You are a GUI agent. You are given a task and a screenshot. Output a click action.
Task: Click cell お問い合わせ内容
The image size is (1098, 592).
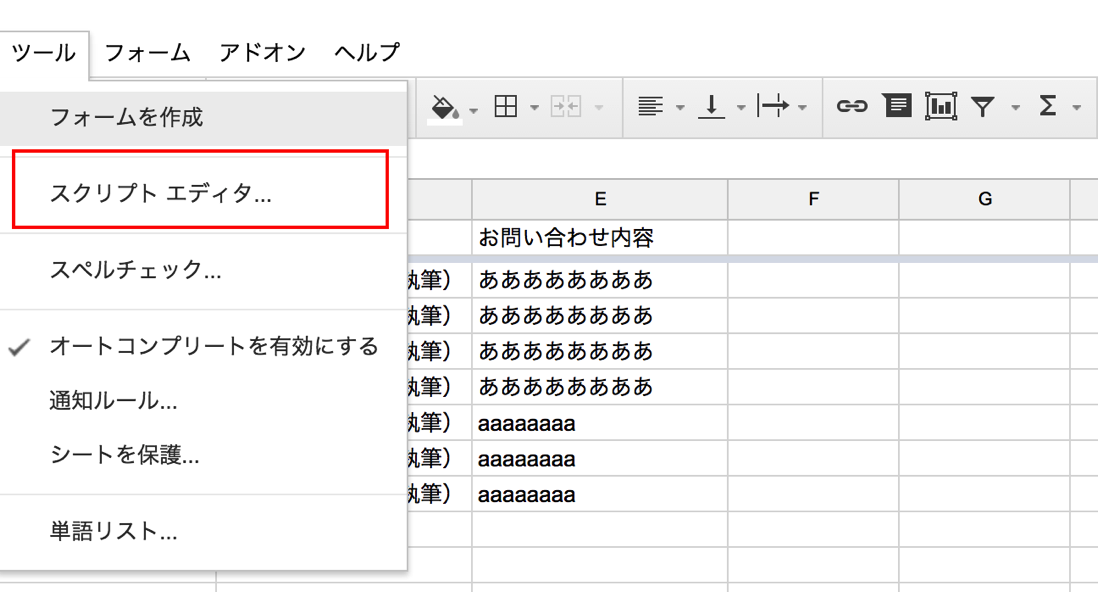(x=600, y=238)
